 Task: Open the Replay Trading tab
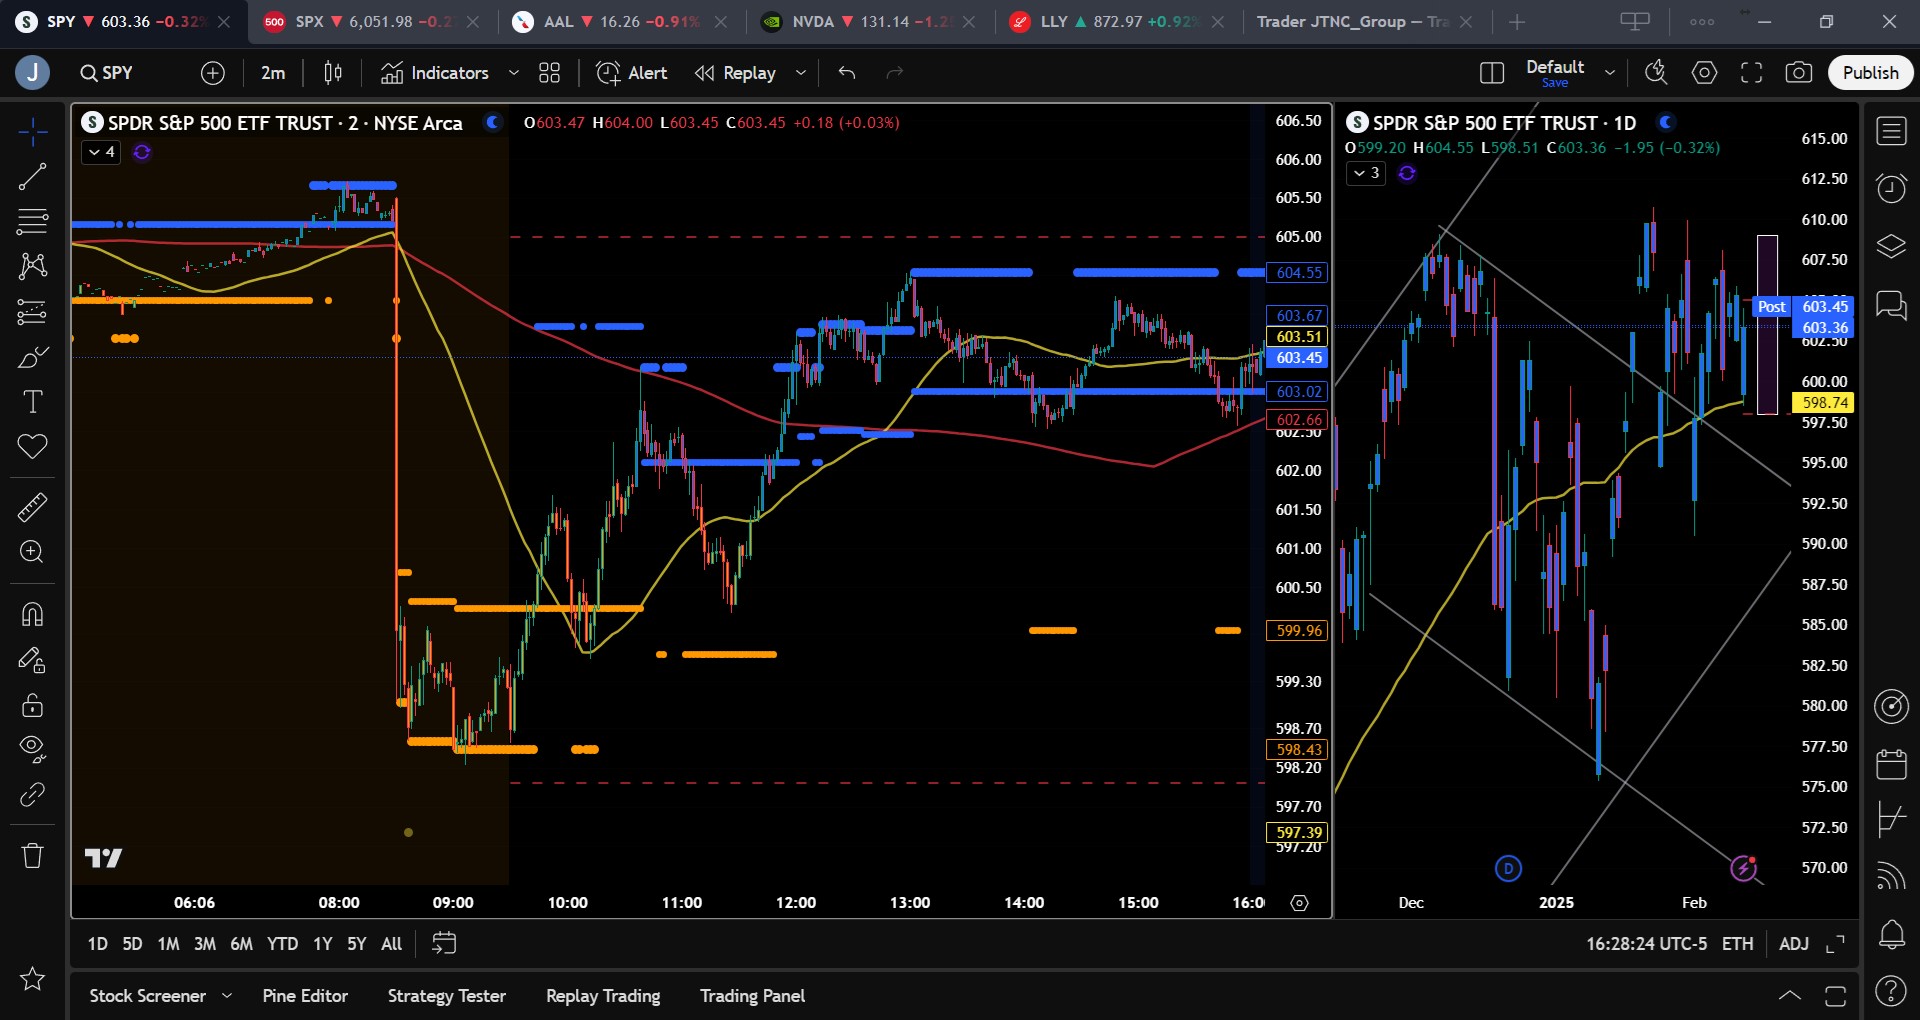tap(603, 996)
